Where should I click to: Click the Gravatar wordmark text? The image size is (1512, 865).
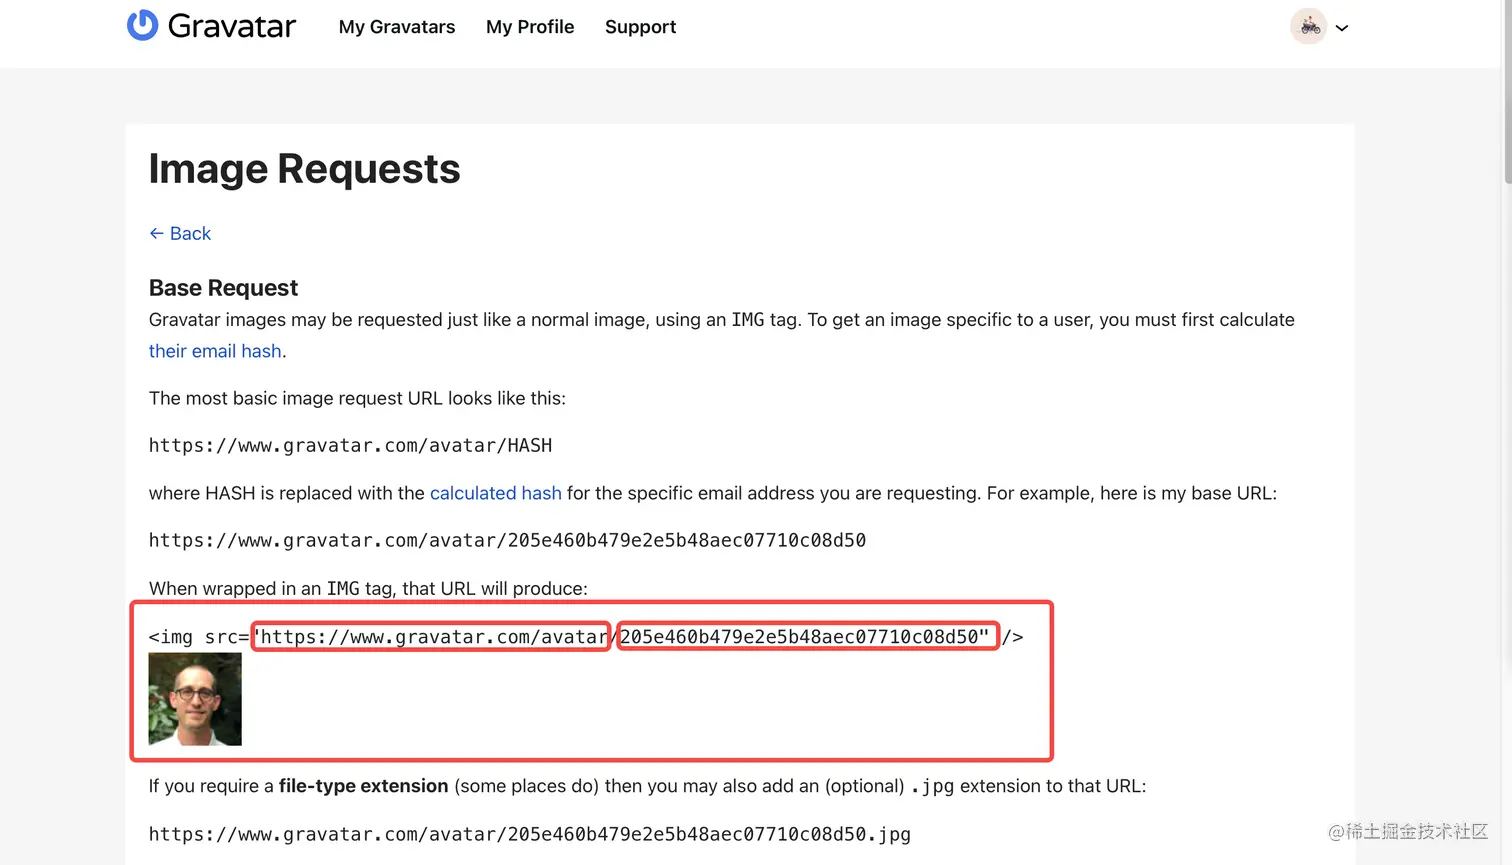pyautogui.click(x=232, y=26)
